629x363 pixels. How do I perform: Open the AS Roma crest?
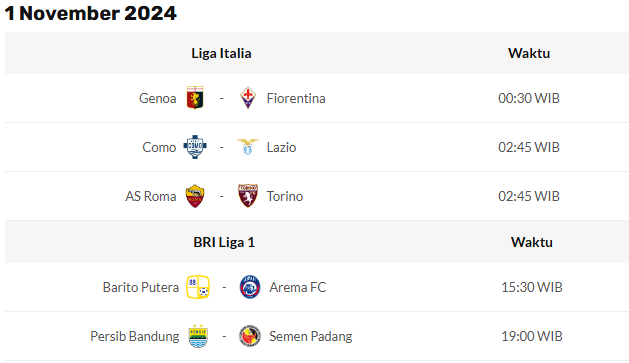pos(195,196)
